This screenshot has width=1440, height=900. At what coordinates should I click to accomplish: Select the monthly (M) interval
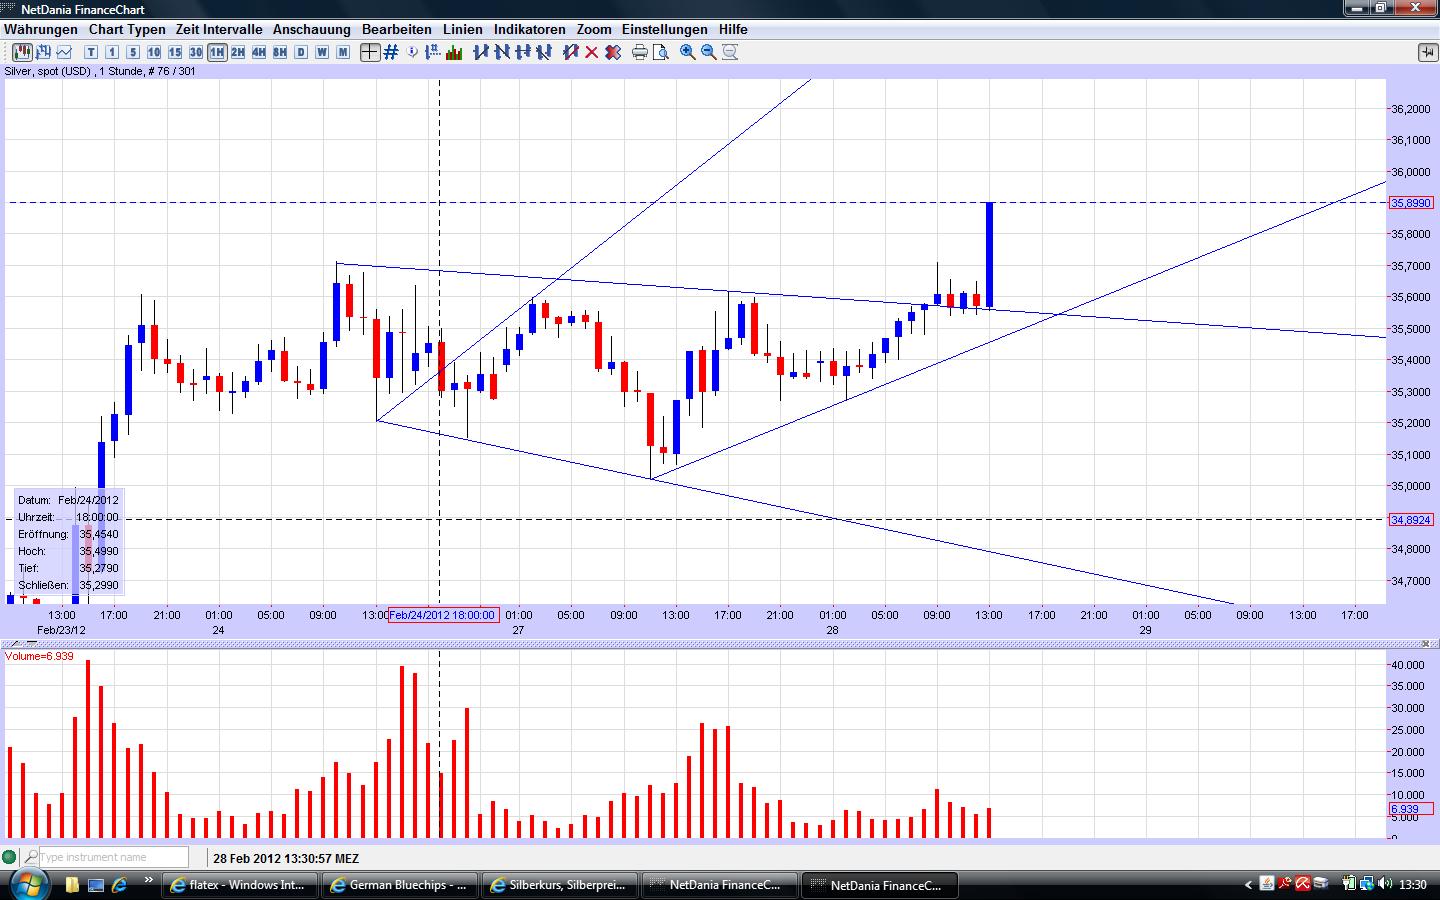pos(343,52)
